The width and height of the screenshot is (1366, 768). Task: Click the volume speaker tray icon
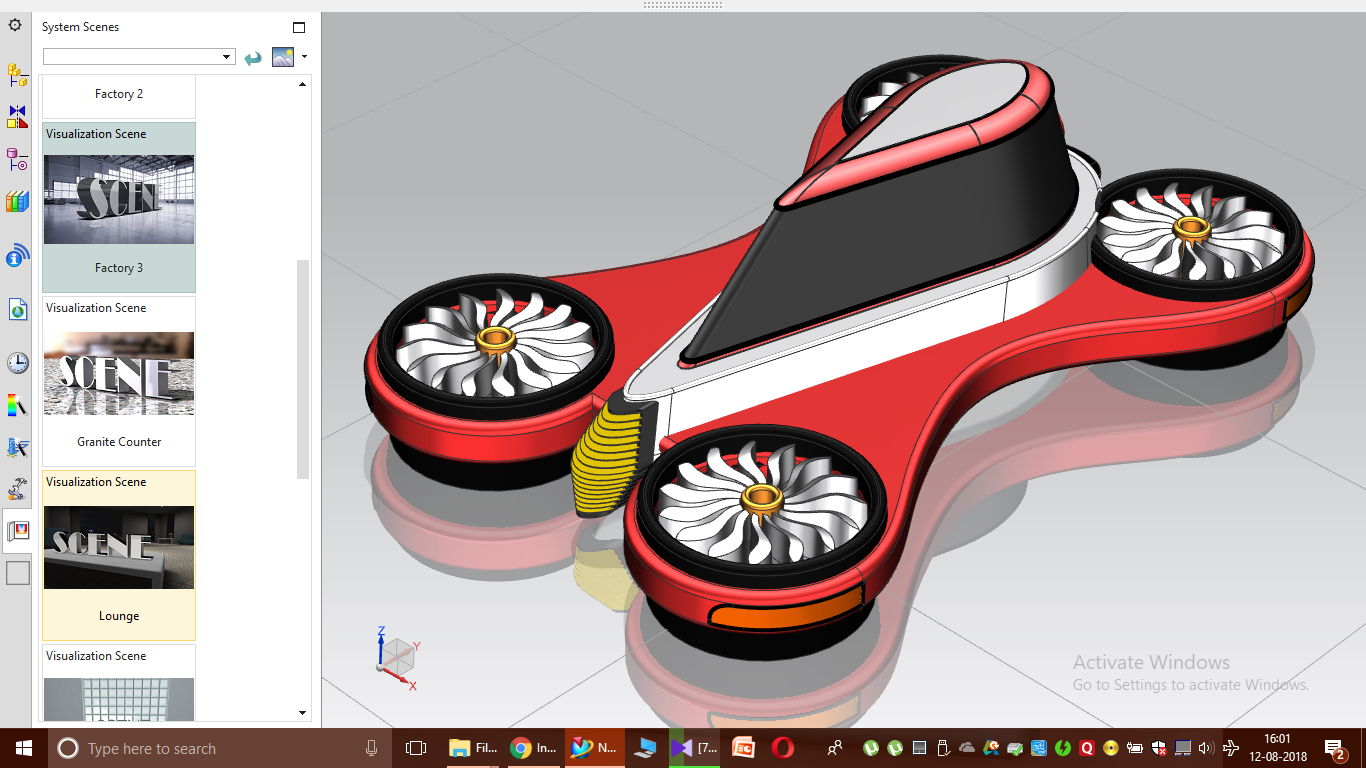click(1205, 748)
